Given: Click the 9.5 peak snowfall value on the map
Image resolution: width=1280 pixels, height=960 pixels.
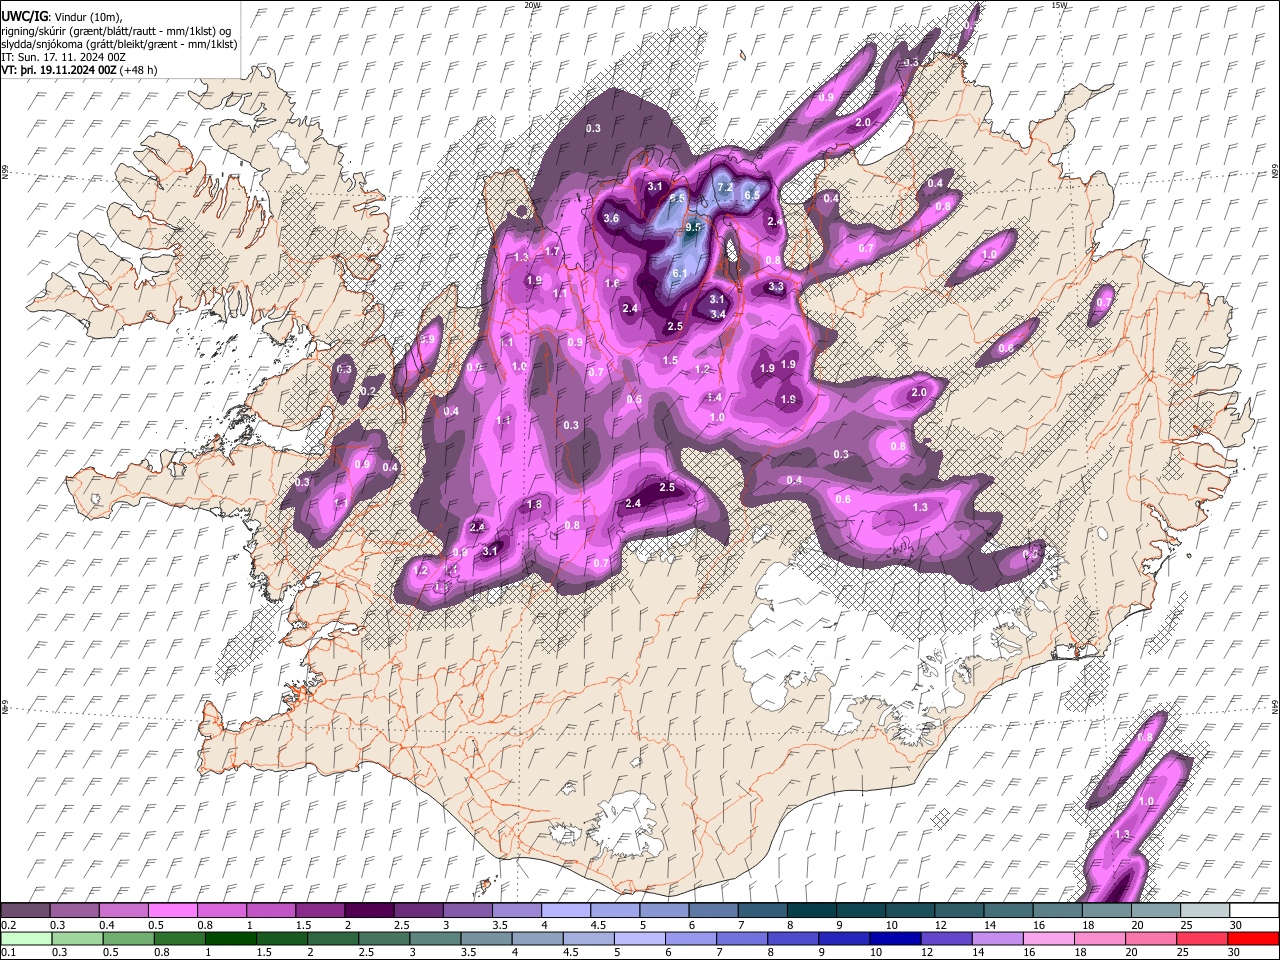Looking at the screenshot, I should (x=694, y=228).
